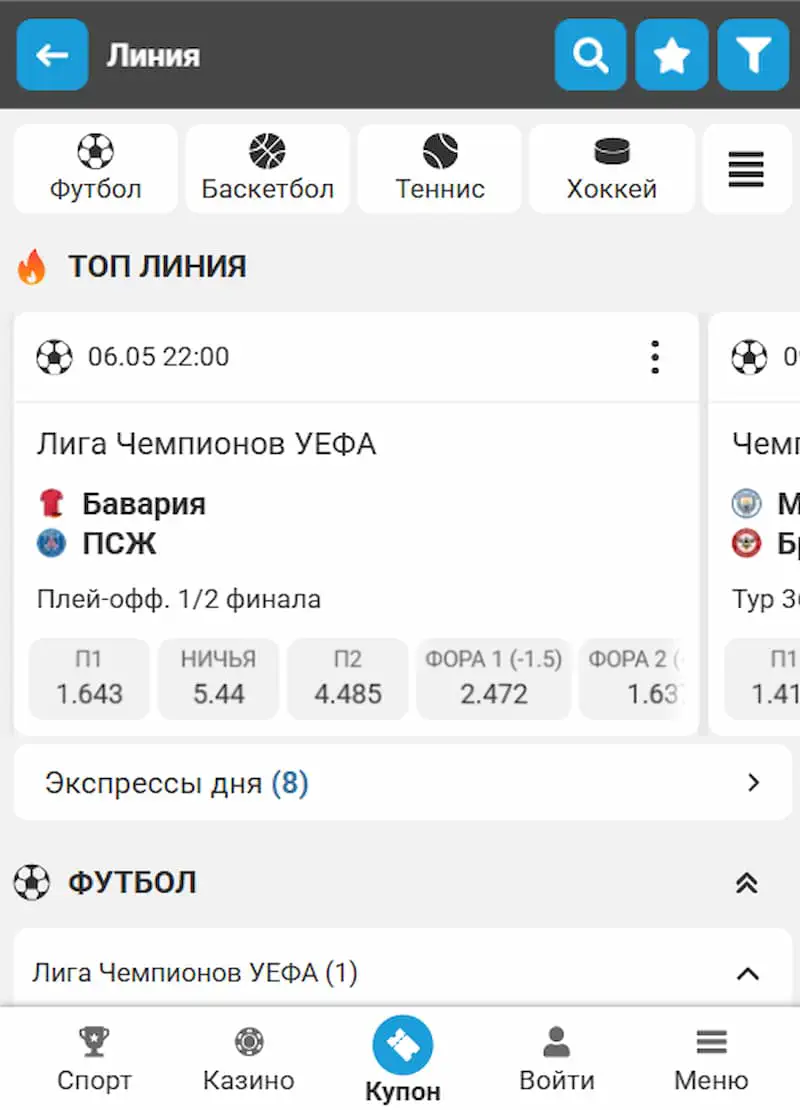The width and height of the screenshot is (800, 1110).
Task: Choose the Хоккей category
Action: 612,168
